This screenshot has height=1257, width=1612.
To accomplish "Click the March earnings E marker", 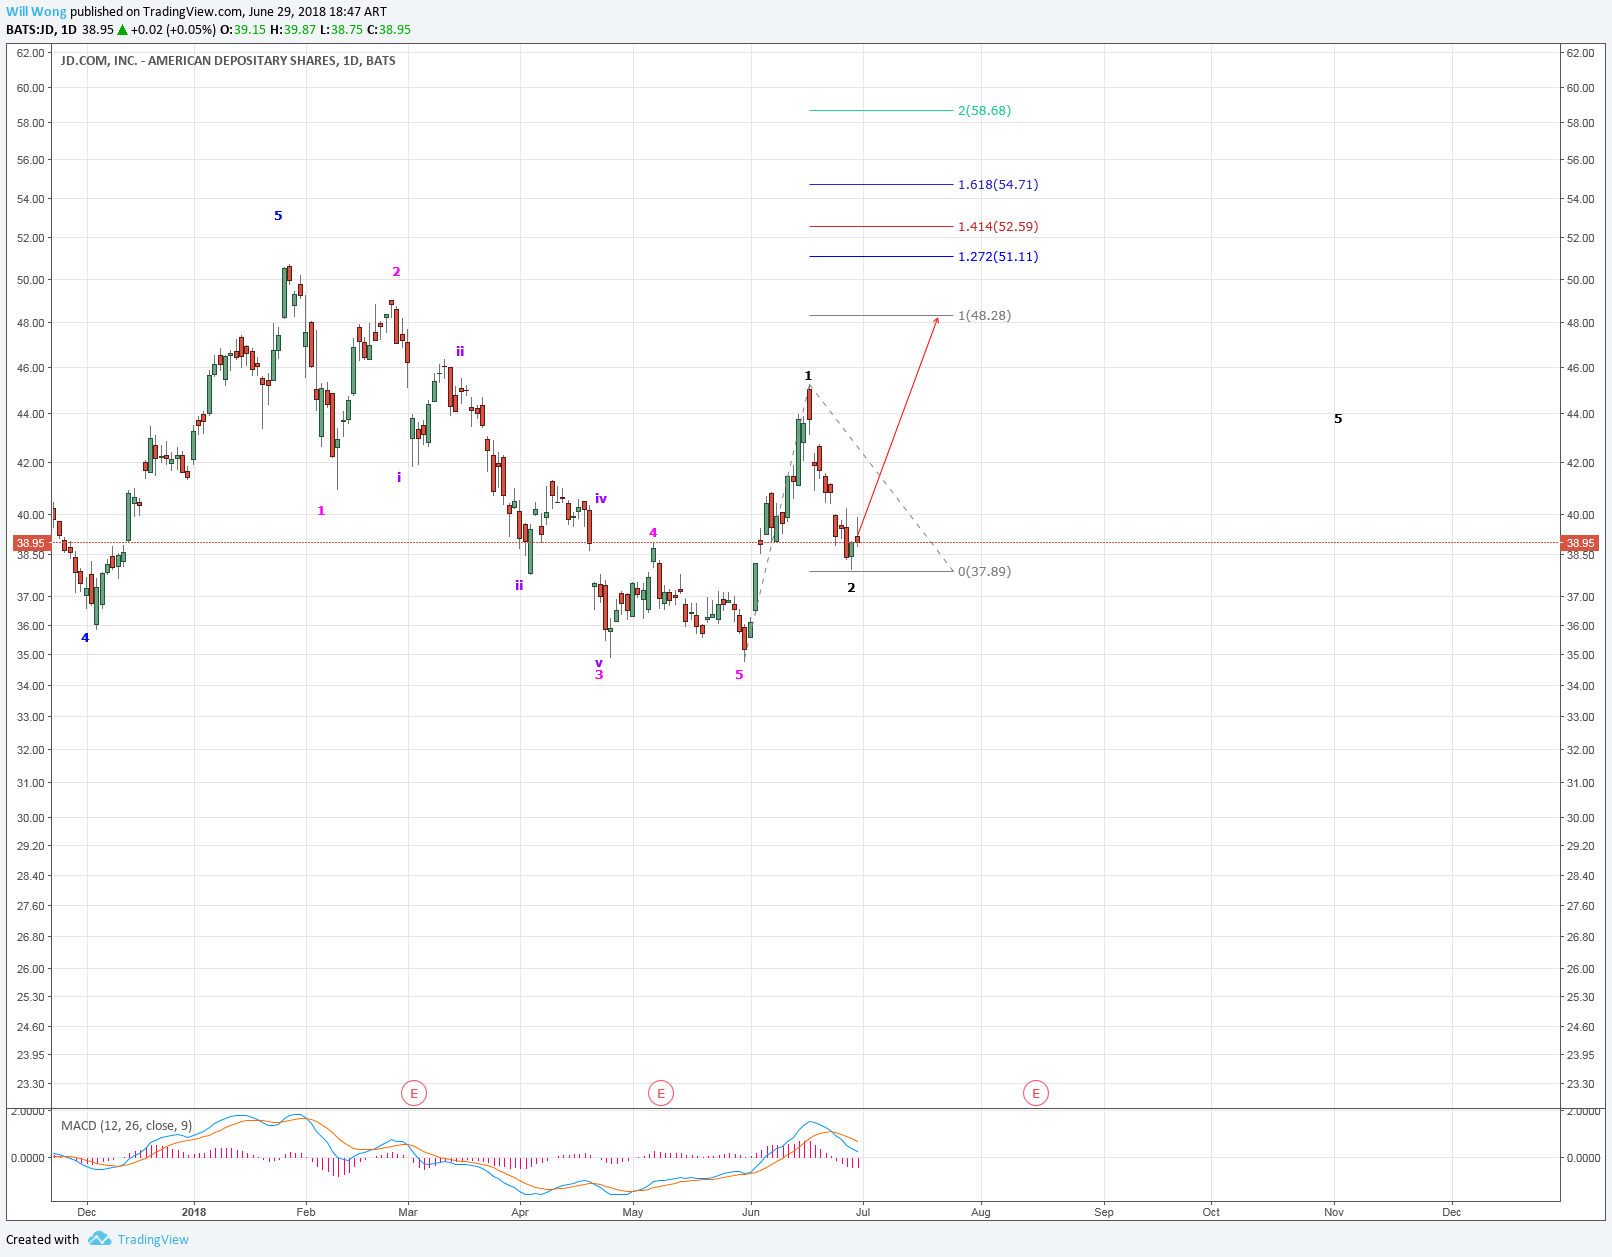I will [414, 1093].
